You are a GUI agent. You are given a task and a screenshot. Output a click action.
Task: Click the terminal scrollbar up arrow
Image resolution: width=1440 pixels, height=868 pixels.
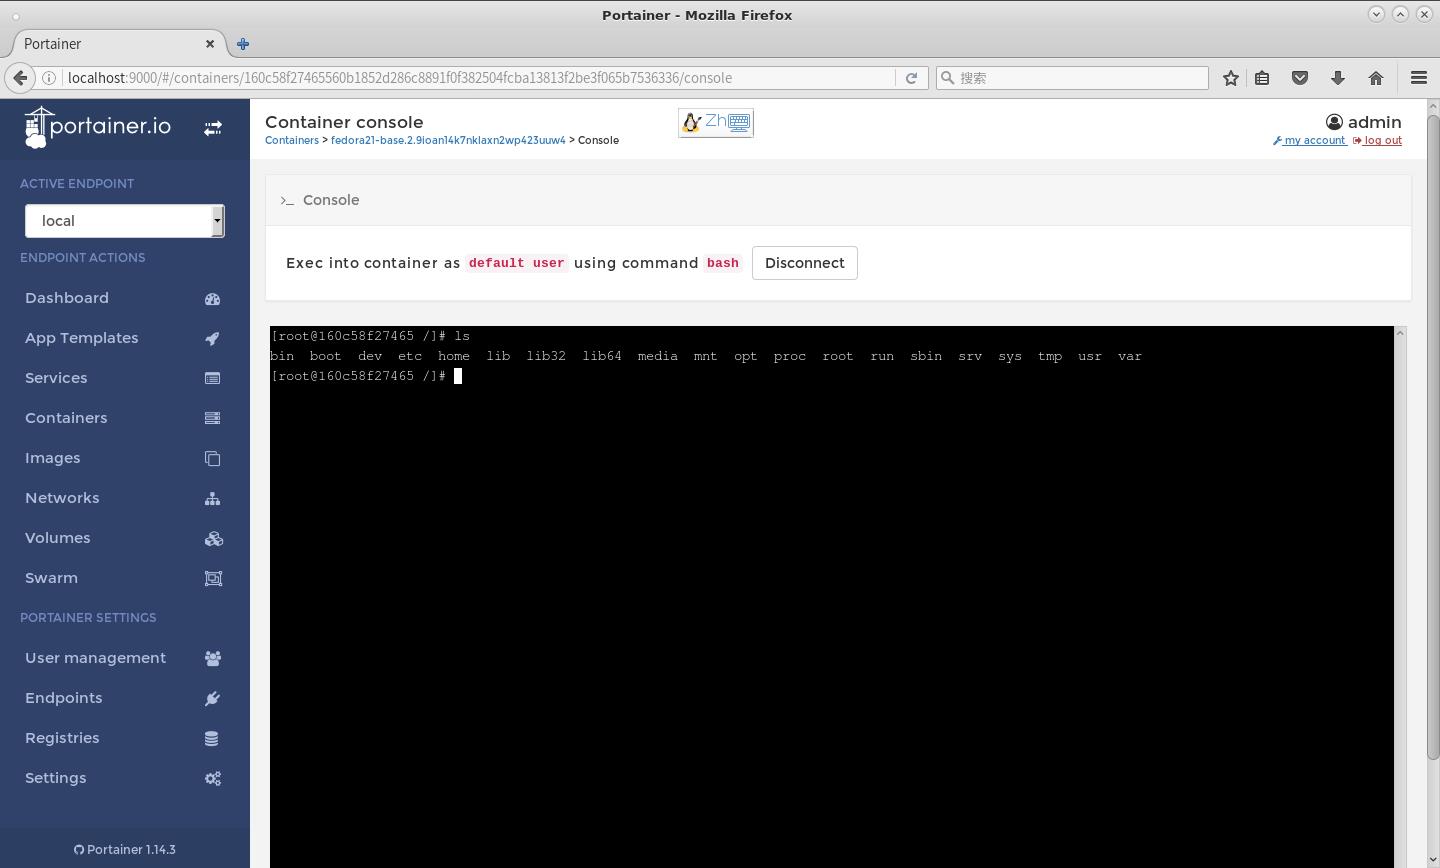coord(1400,333)
